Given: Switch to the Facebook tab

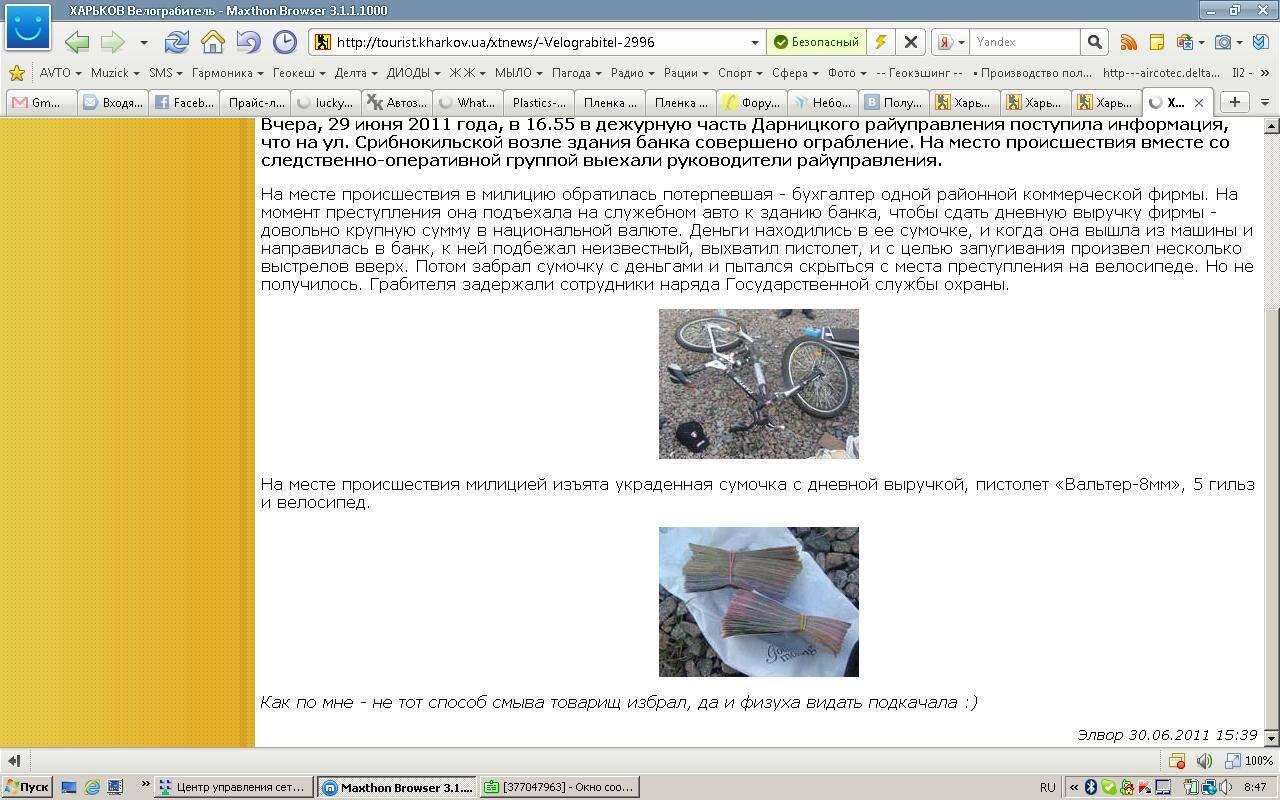Looking at the screenshot, I should [x=185, y=102].
